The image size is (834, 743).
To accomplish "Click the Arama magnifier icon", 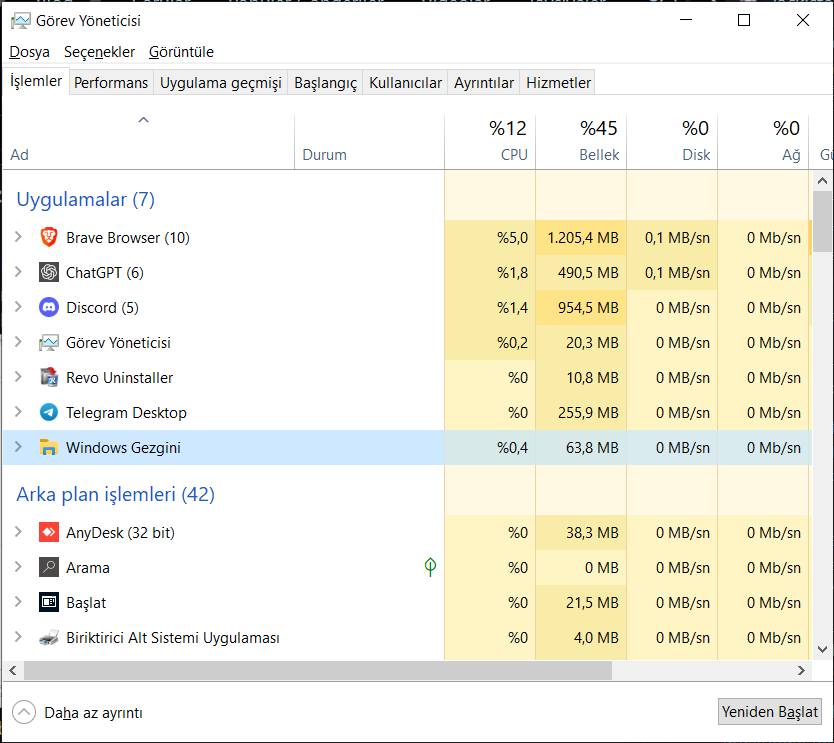I will click(49, 567).
